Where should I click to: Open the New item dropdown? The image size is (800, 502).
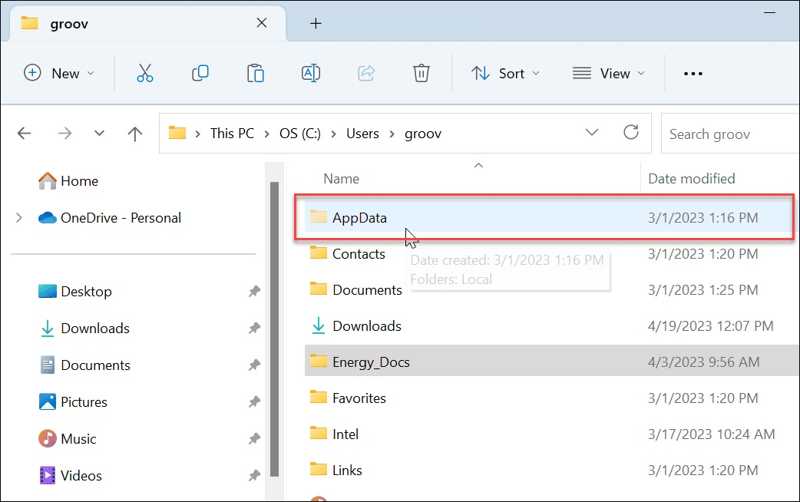59,73
